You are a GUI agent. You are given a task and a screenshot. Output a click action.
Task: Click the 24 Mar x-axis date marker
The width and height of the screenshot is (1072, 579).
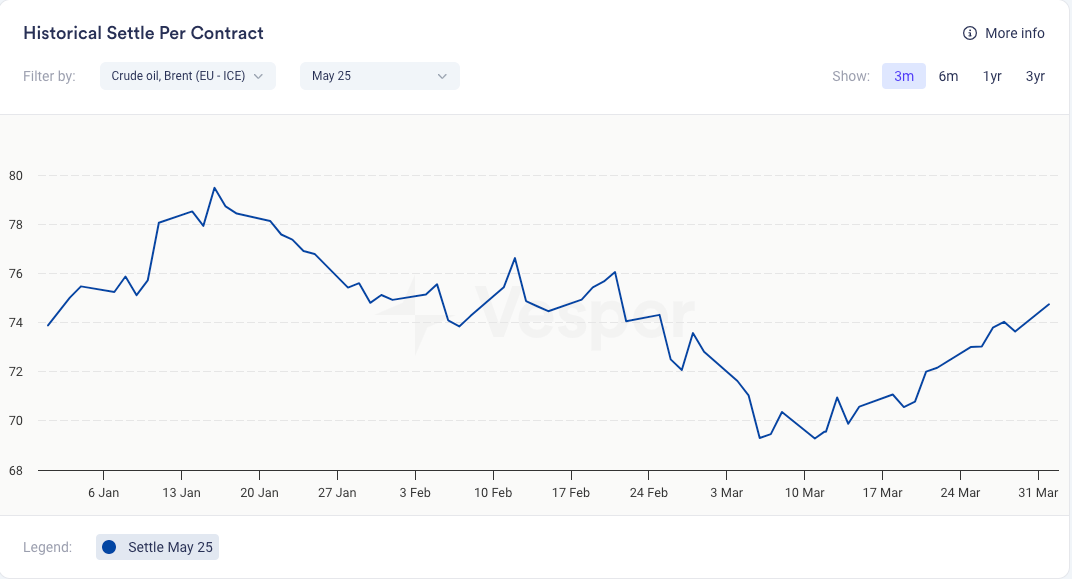pos(960,493)
